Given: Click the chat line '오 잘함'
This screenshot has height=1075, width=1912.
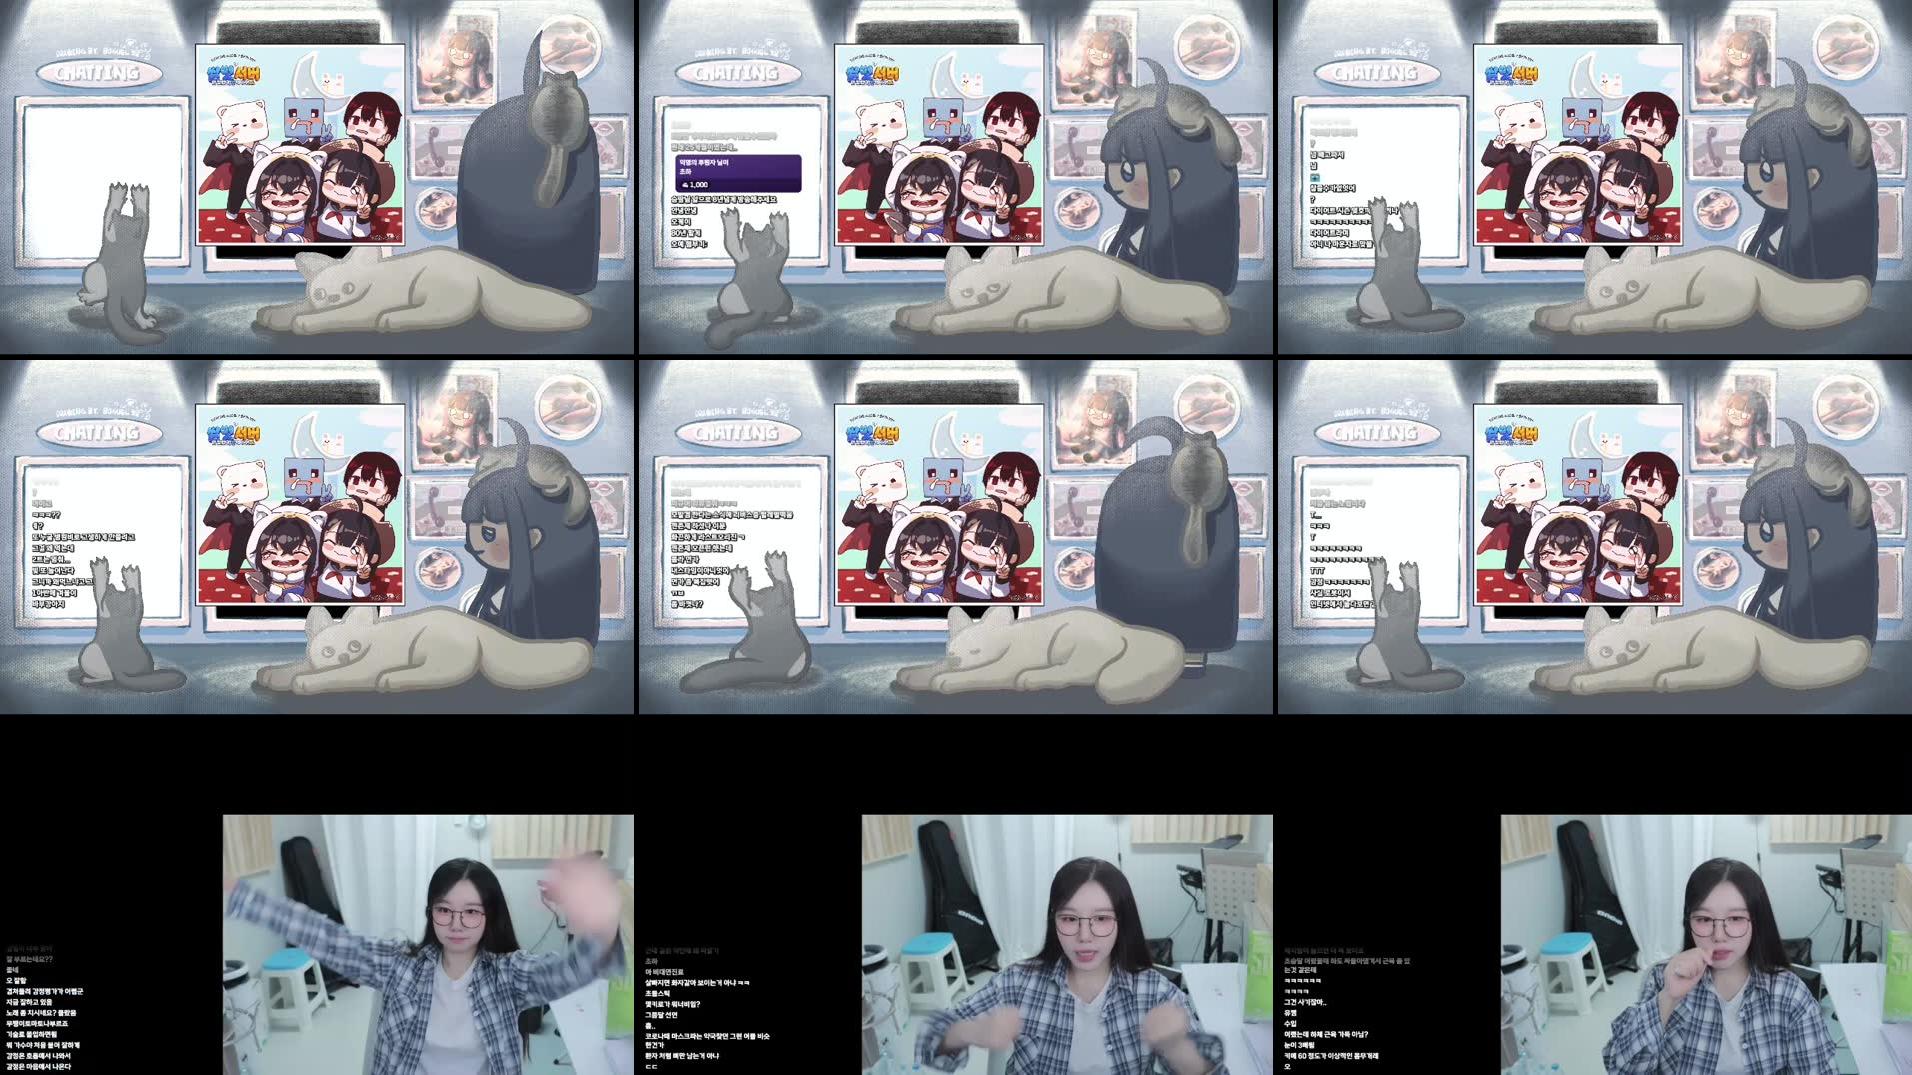Looking at the screenshot, I should click(16, 981).
